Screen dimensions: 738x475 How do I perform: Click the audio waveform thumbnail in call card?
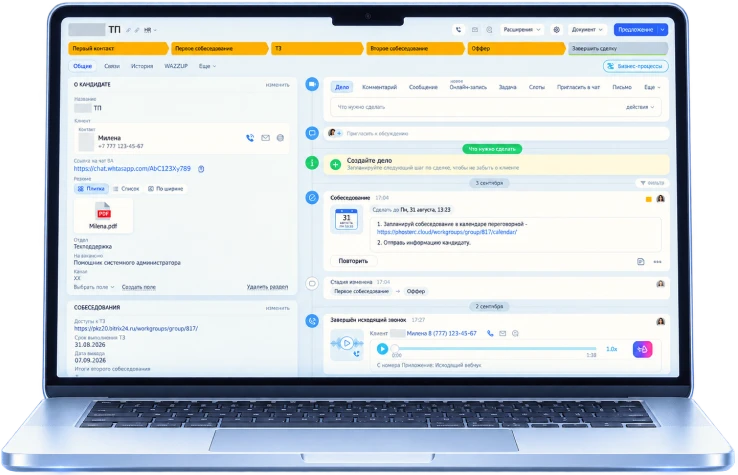pos(347,345)
